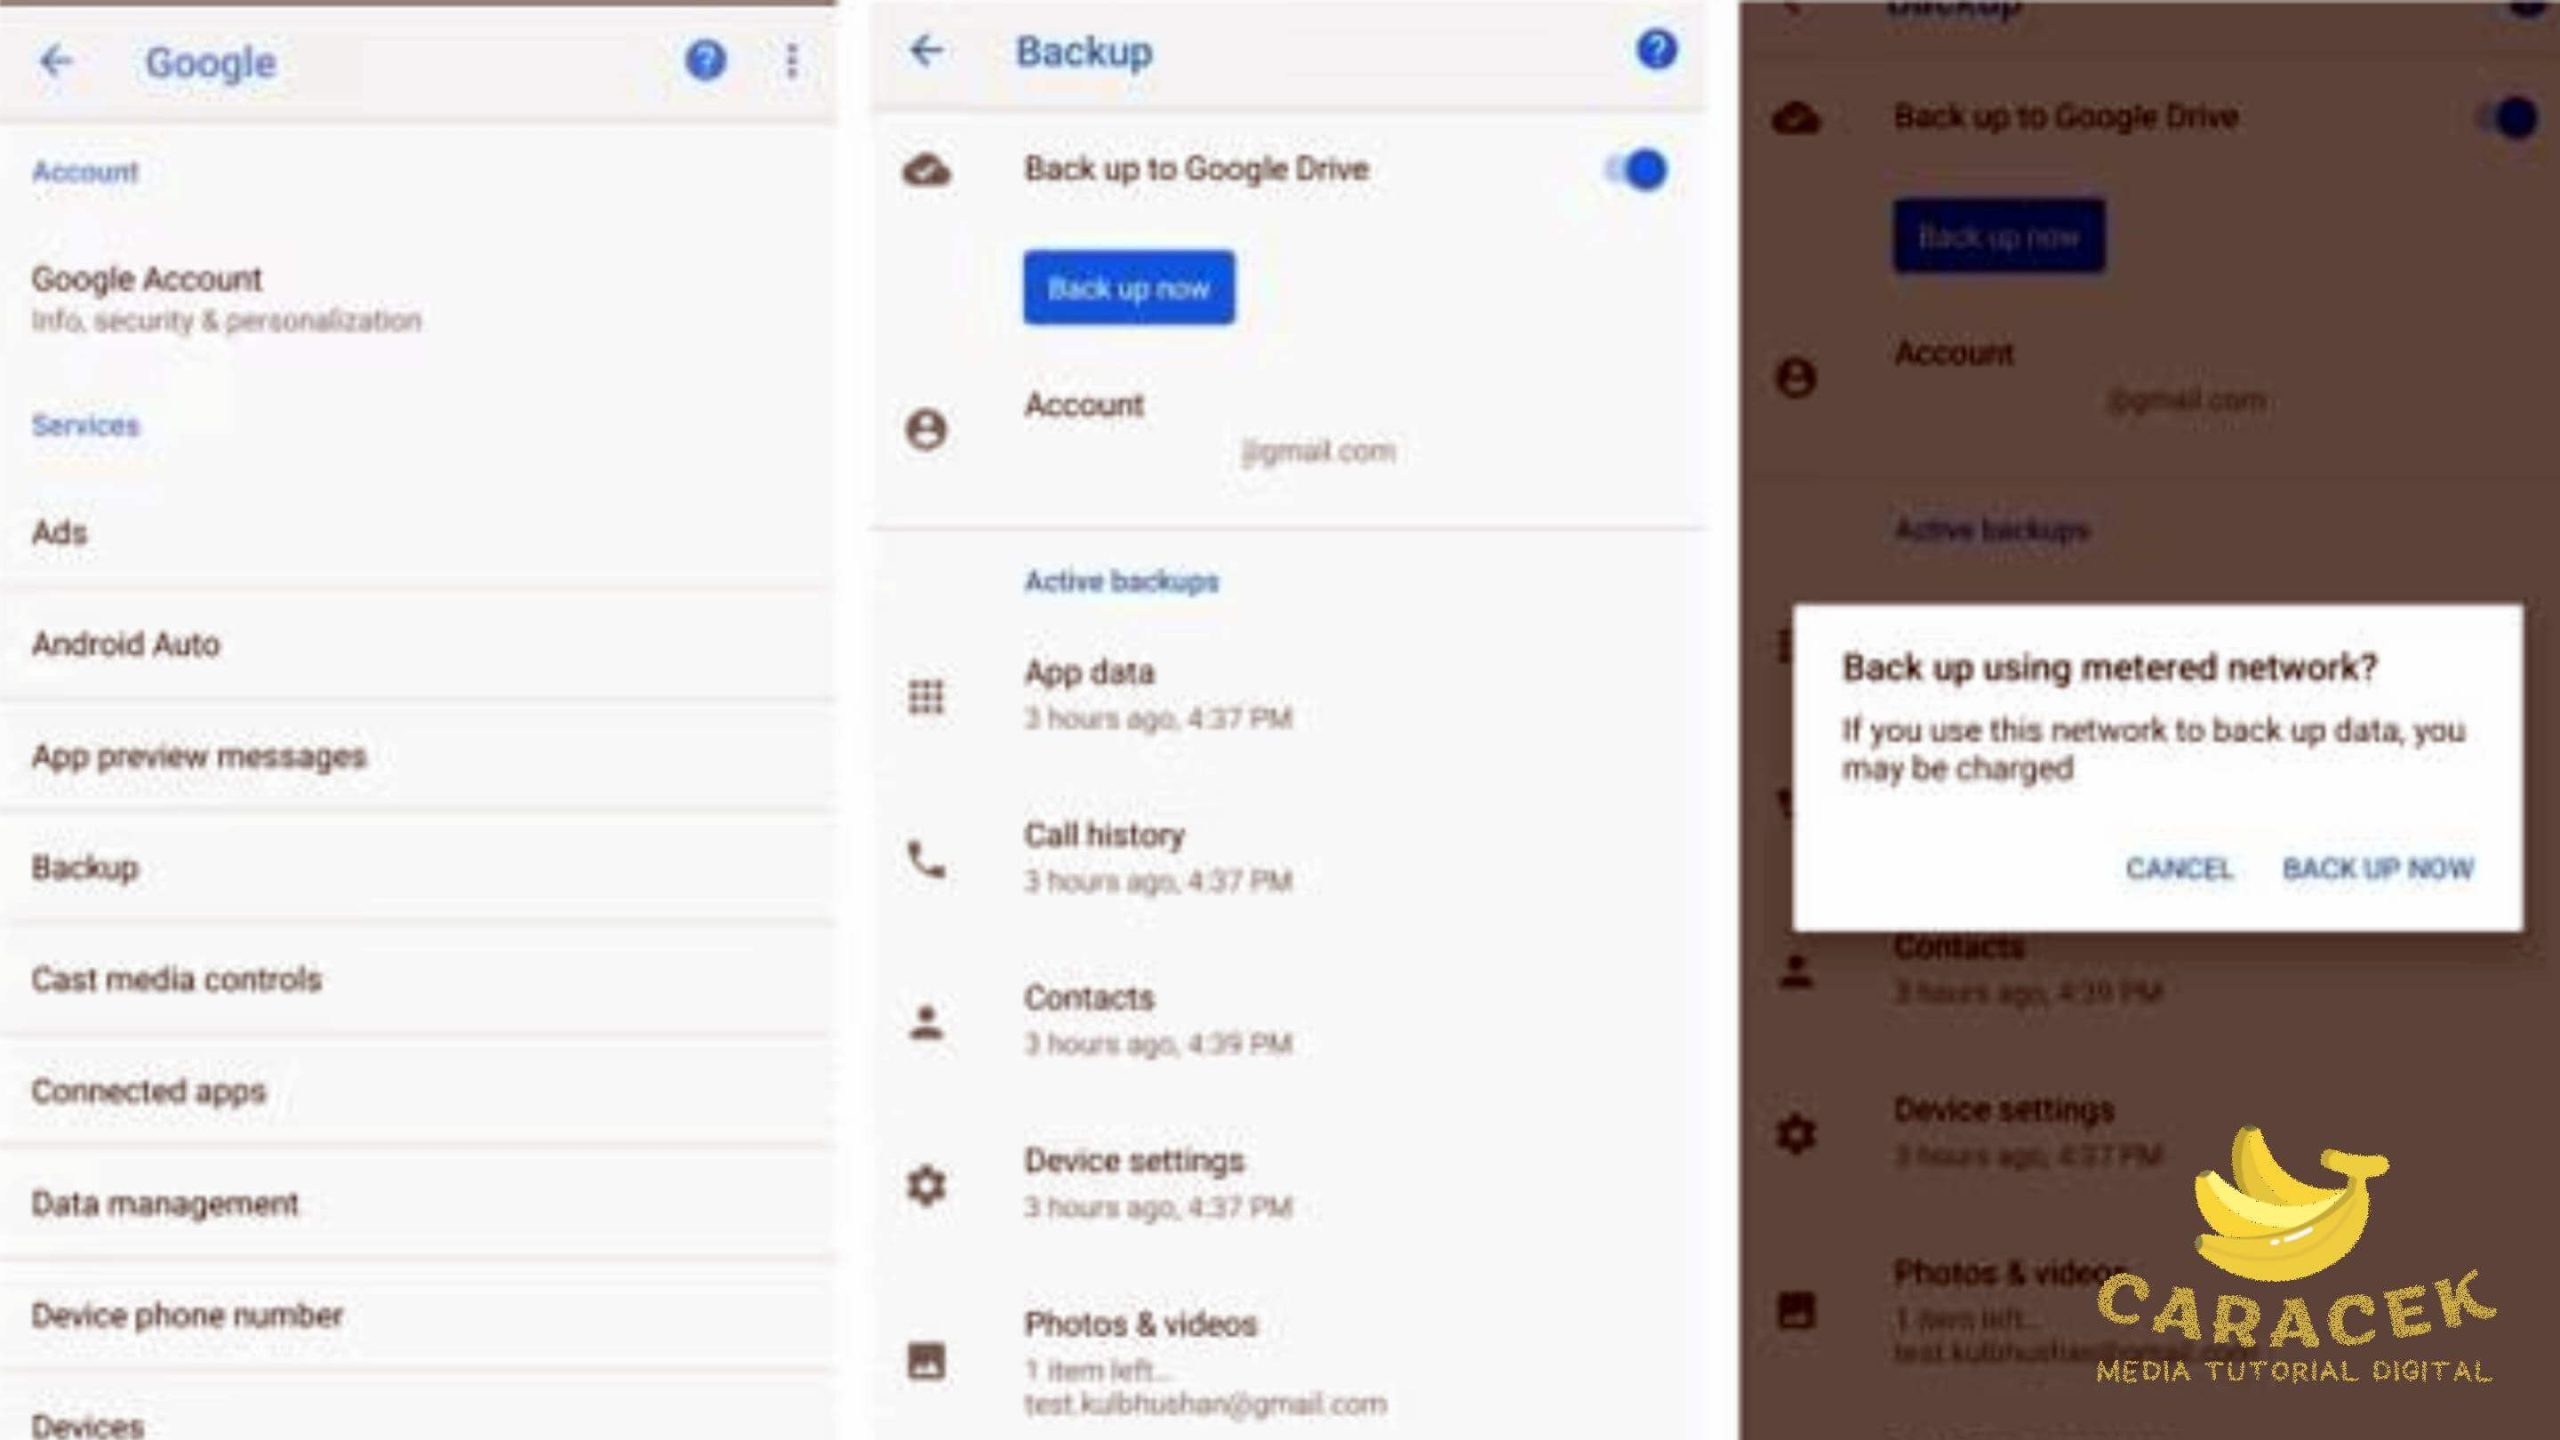Image resolution: width=2560 pixels, height=1440 pixels.
Task: Tap the Call history phone icon
Action: coord(926,859)
